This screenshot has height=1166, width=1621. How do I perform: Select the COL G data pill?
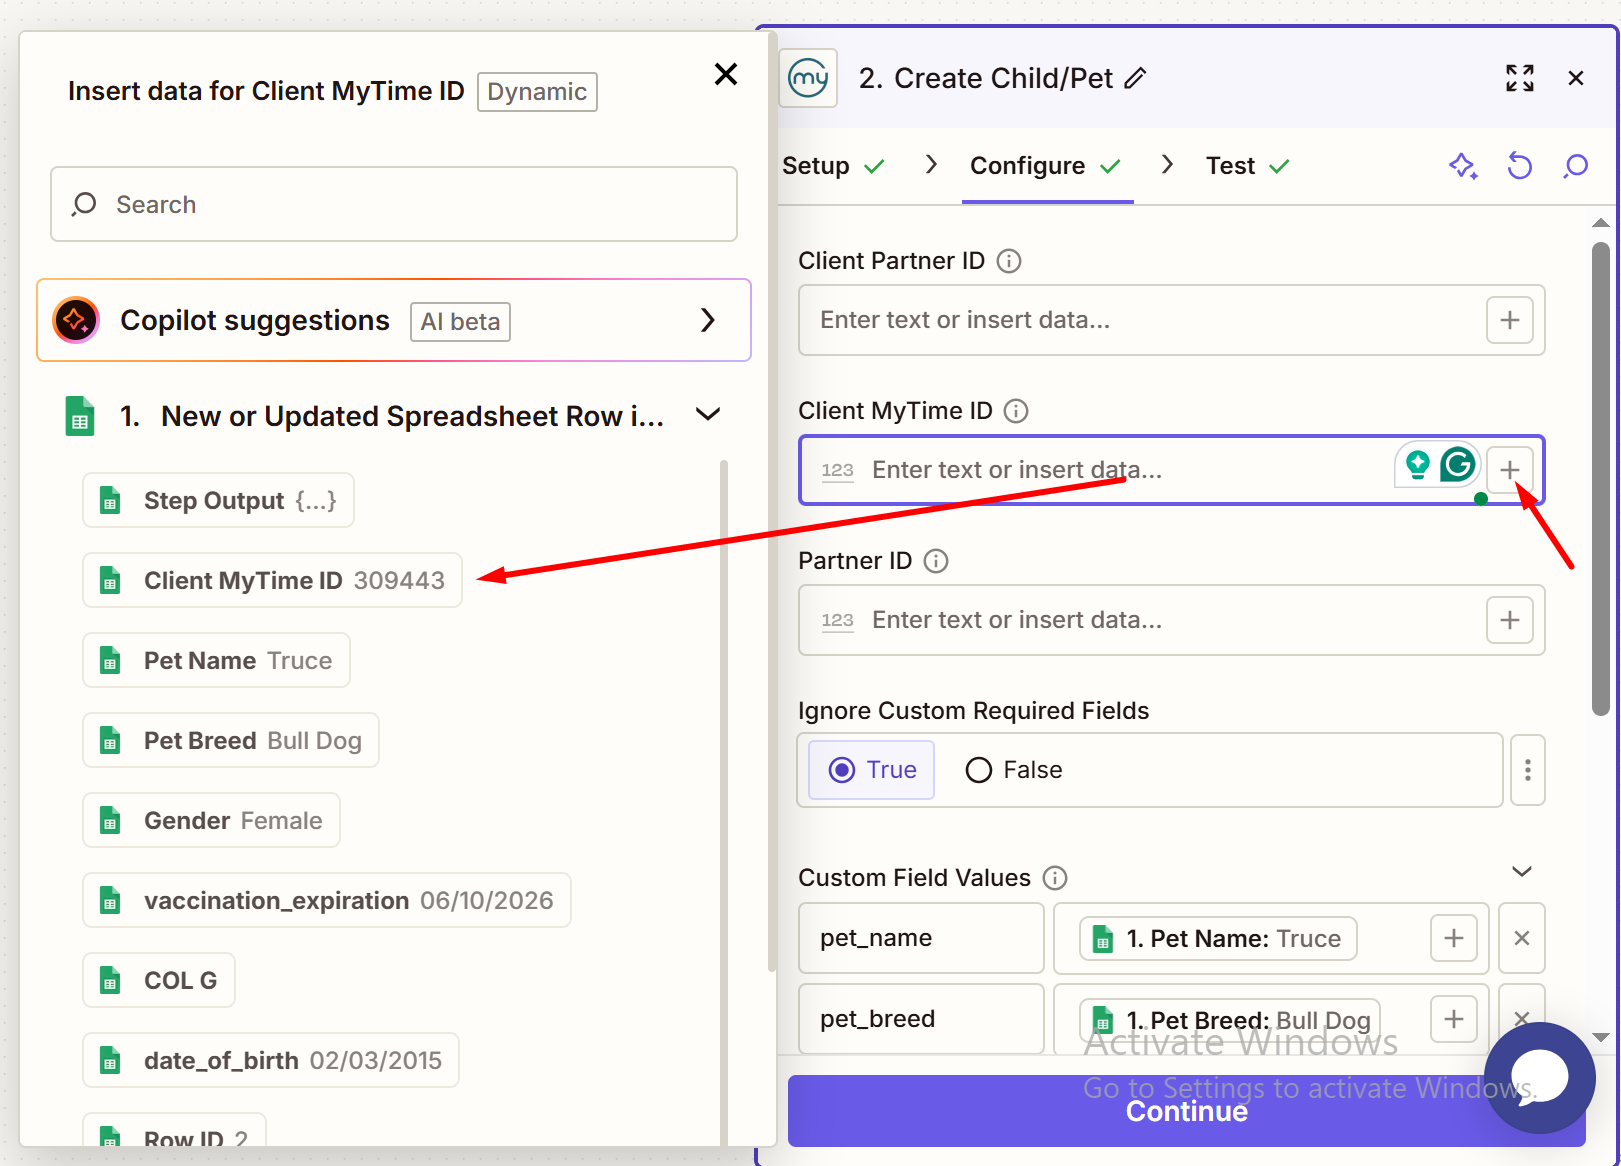(x=159, y=980)
